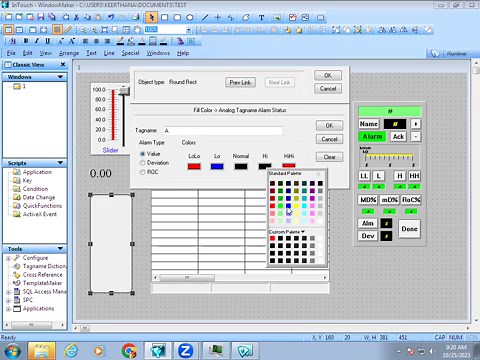Screen dimensions: 480x360
Task: Click the Print icon
Action: click(135, 17)
